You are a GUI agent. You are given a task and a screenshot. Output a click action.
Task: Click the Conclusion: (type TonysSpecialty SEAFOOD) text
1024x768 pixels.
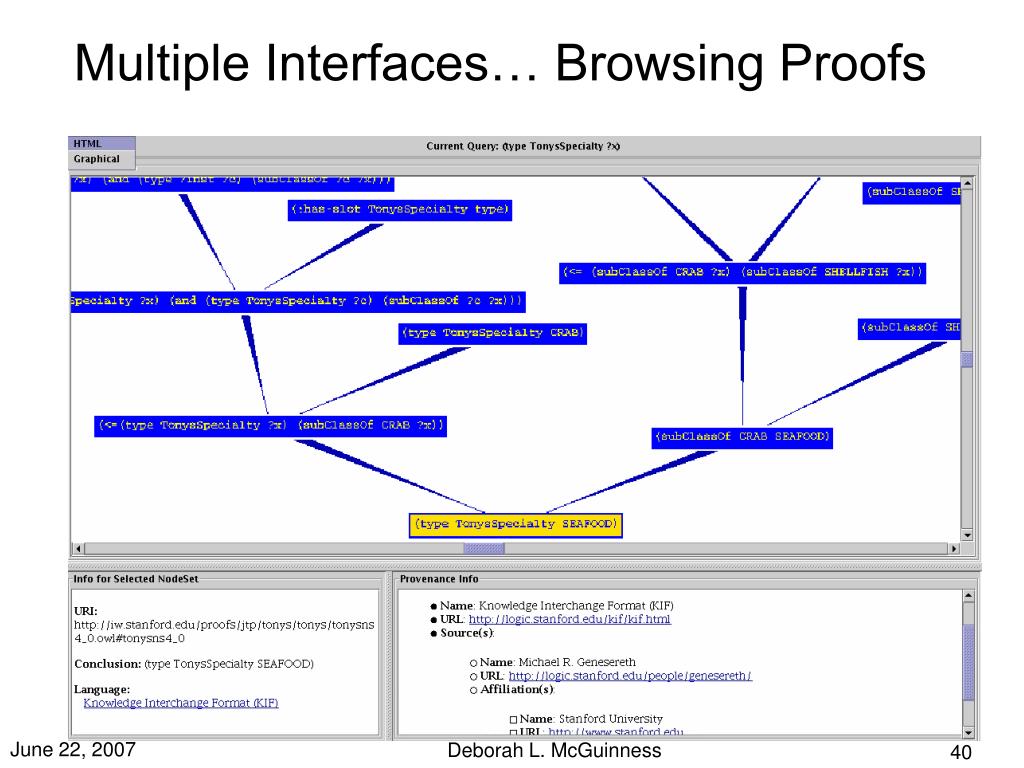click(x=194, y=664)
